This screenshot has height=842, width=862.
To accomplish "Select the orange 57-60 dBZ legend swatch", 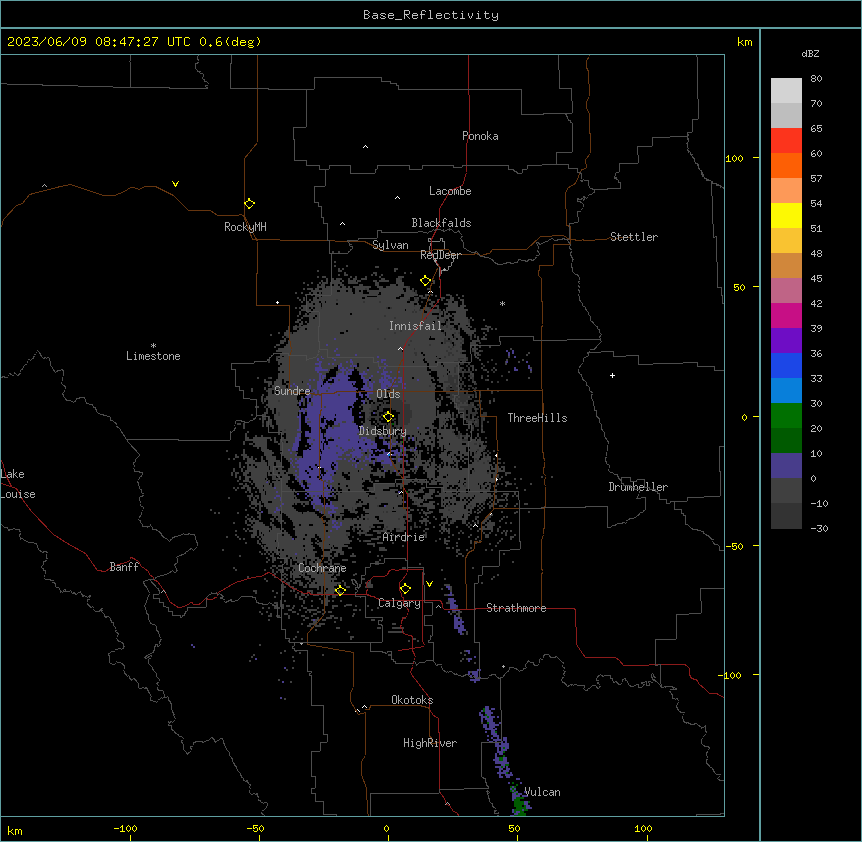I will click(x=786, y=165).
